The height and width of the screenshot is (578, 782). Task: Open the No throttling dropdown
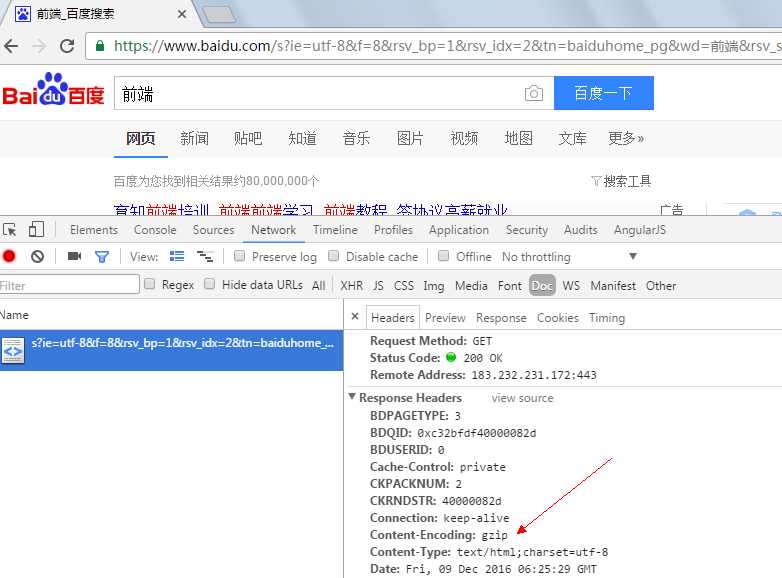570,257
